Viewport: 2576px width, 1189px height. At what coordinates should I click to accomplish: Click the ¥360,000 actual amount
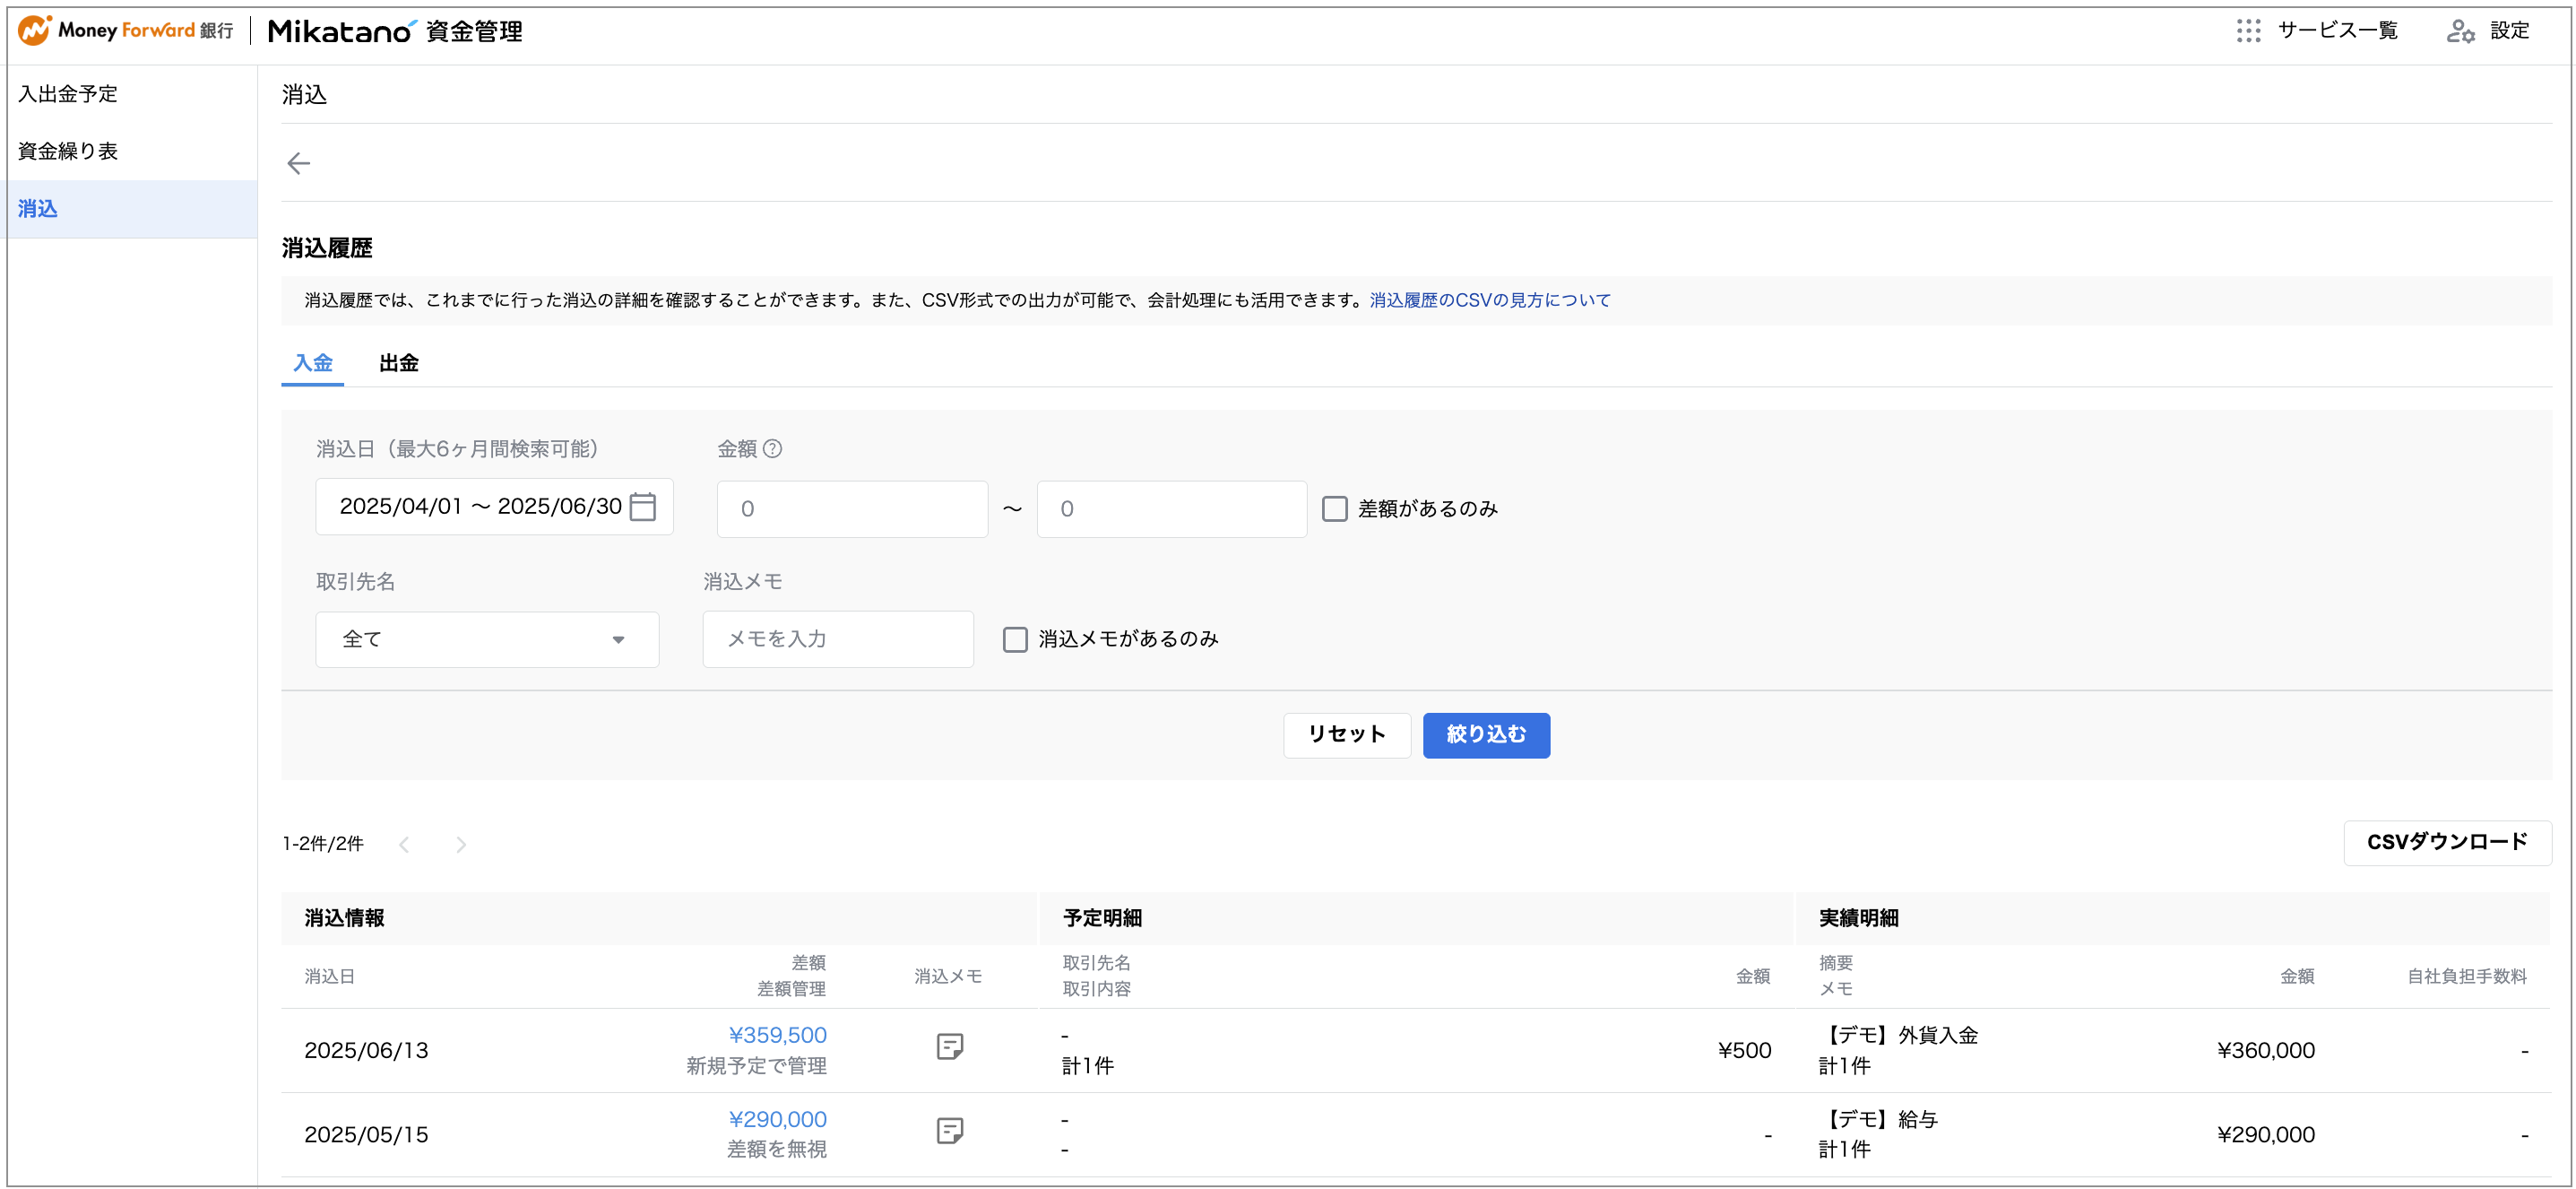tap(2265, 1050)
